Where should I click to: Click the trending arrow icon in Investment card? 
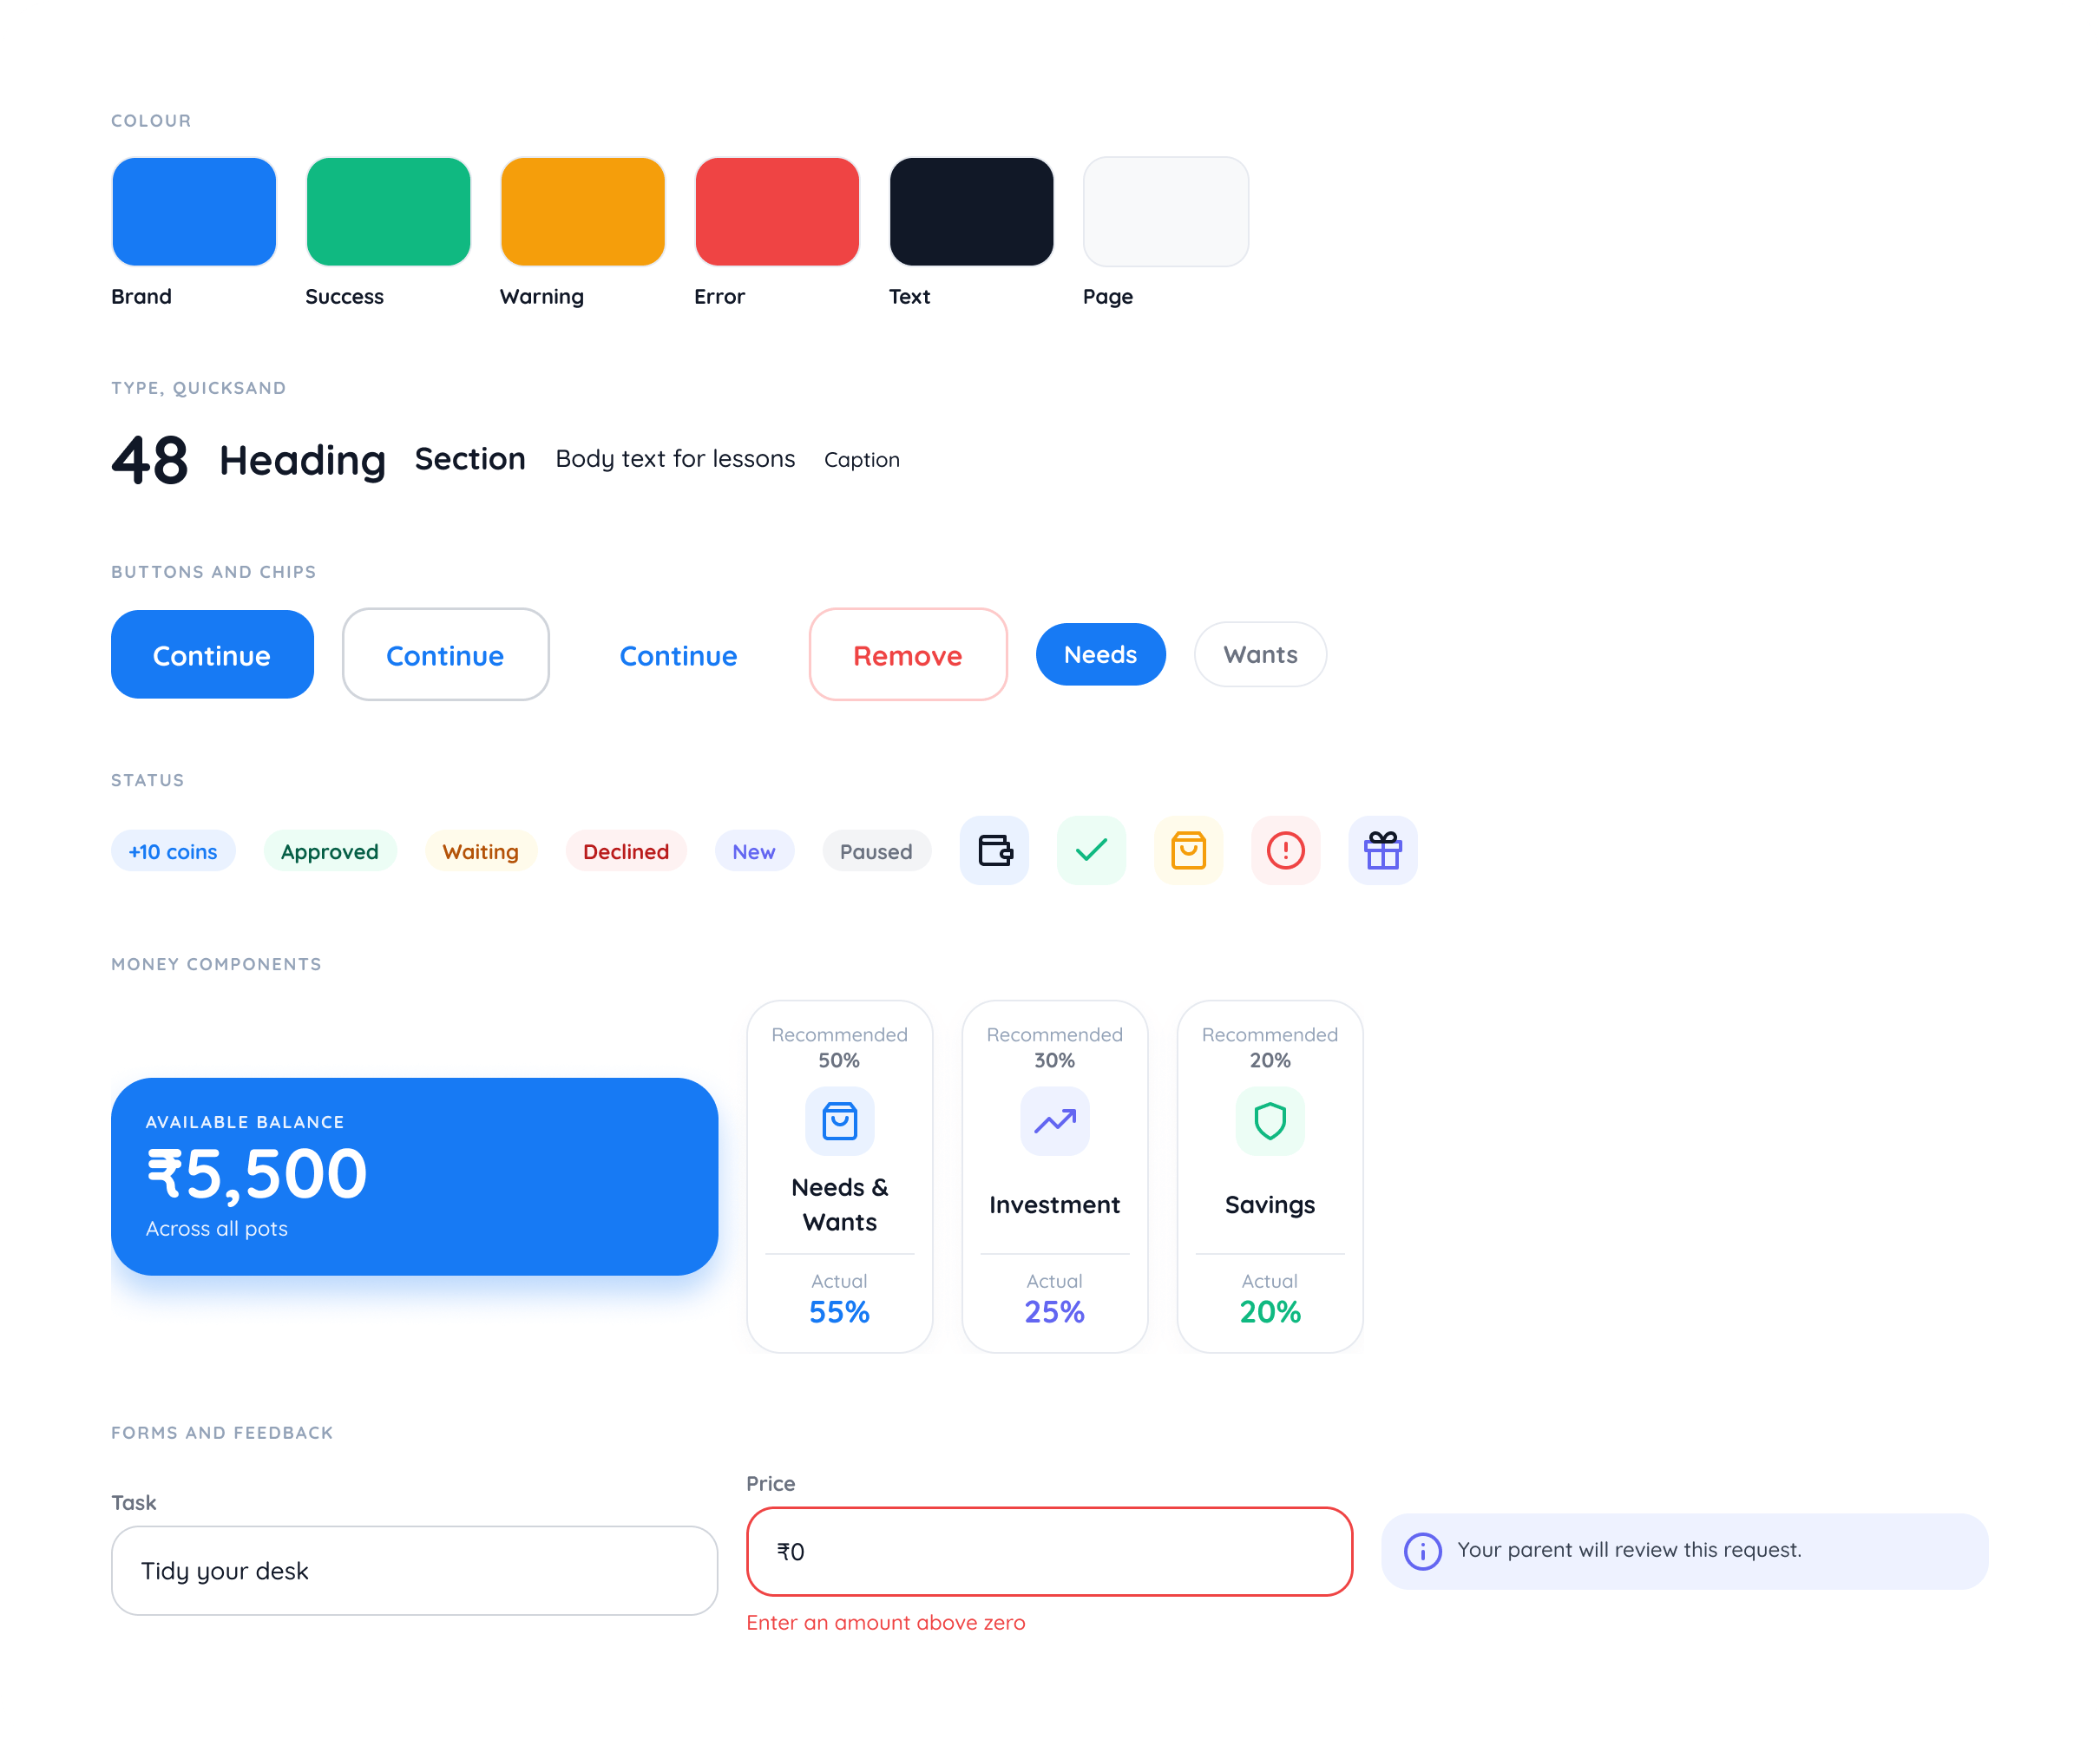point(1054,1121)
